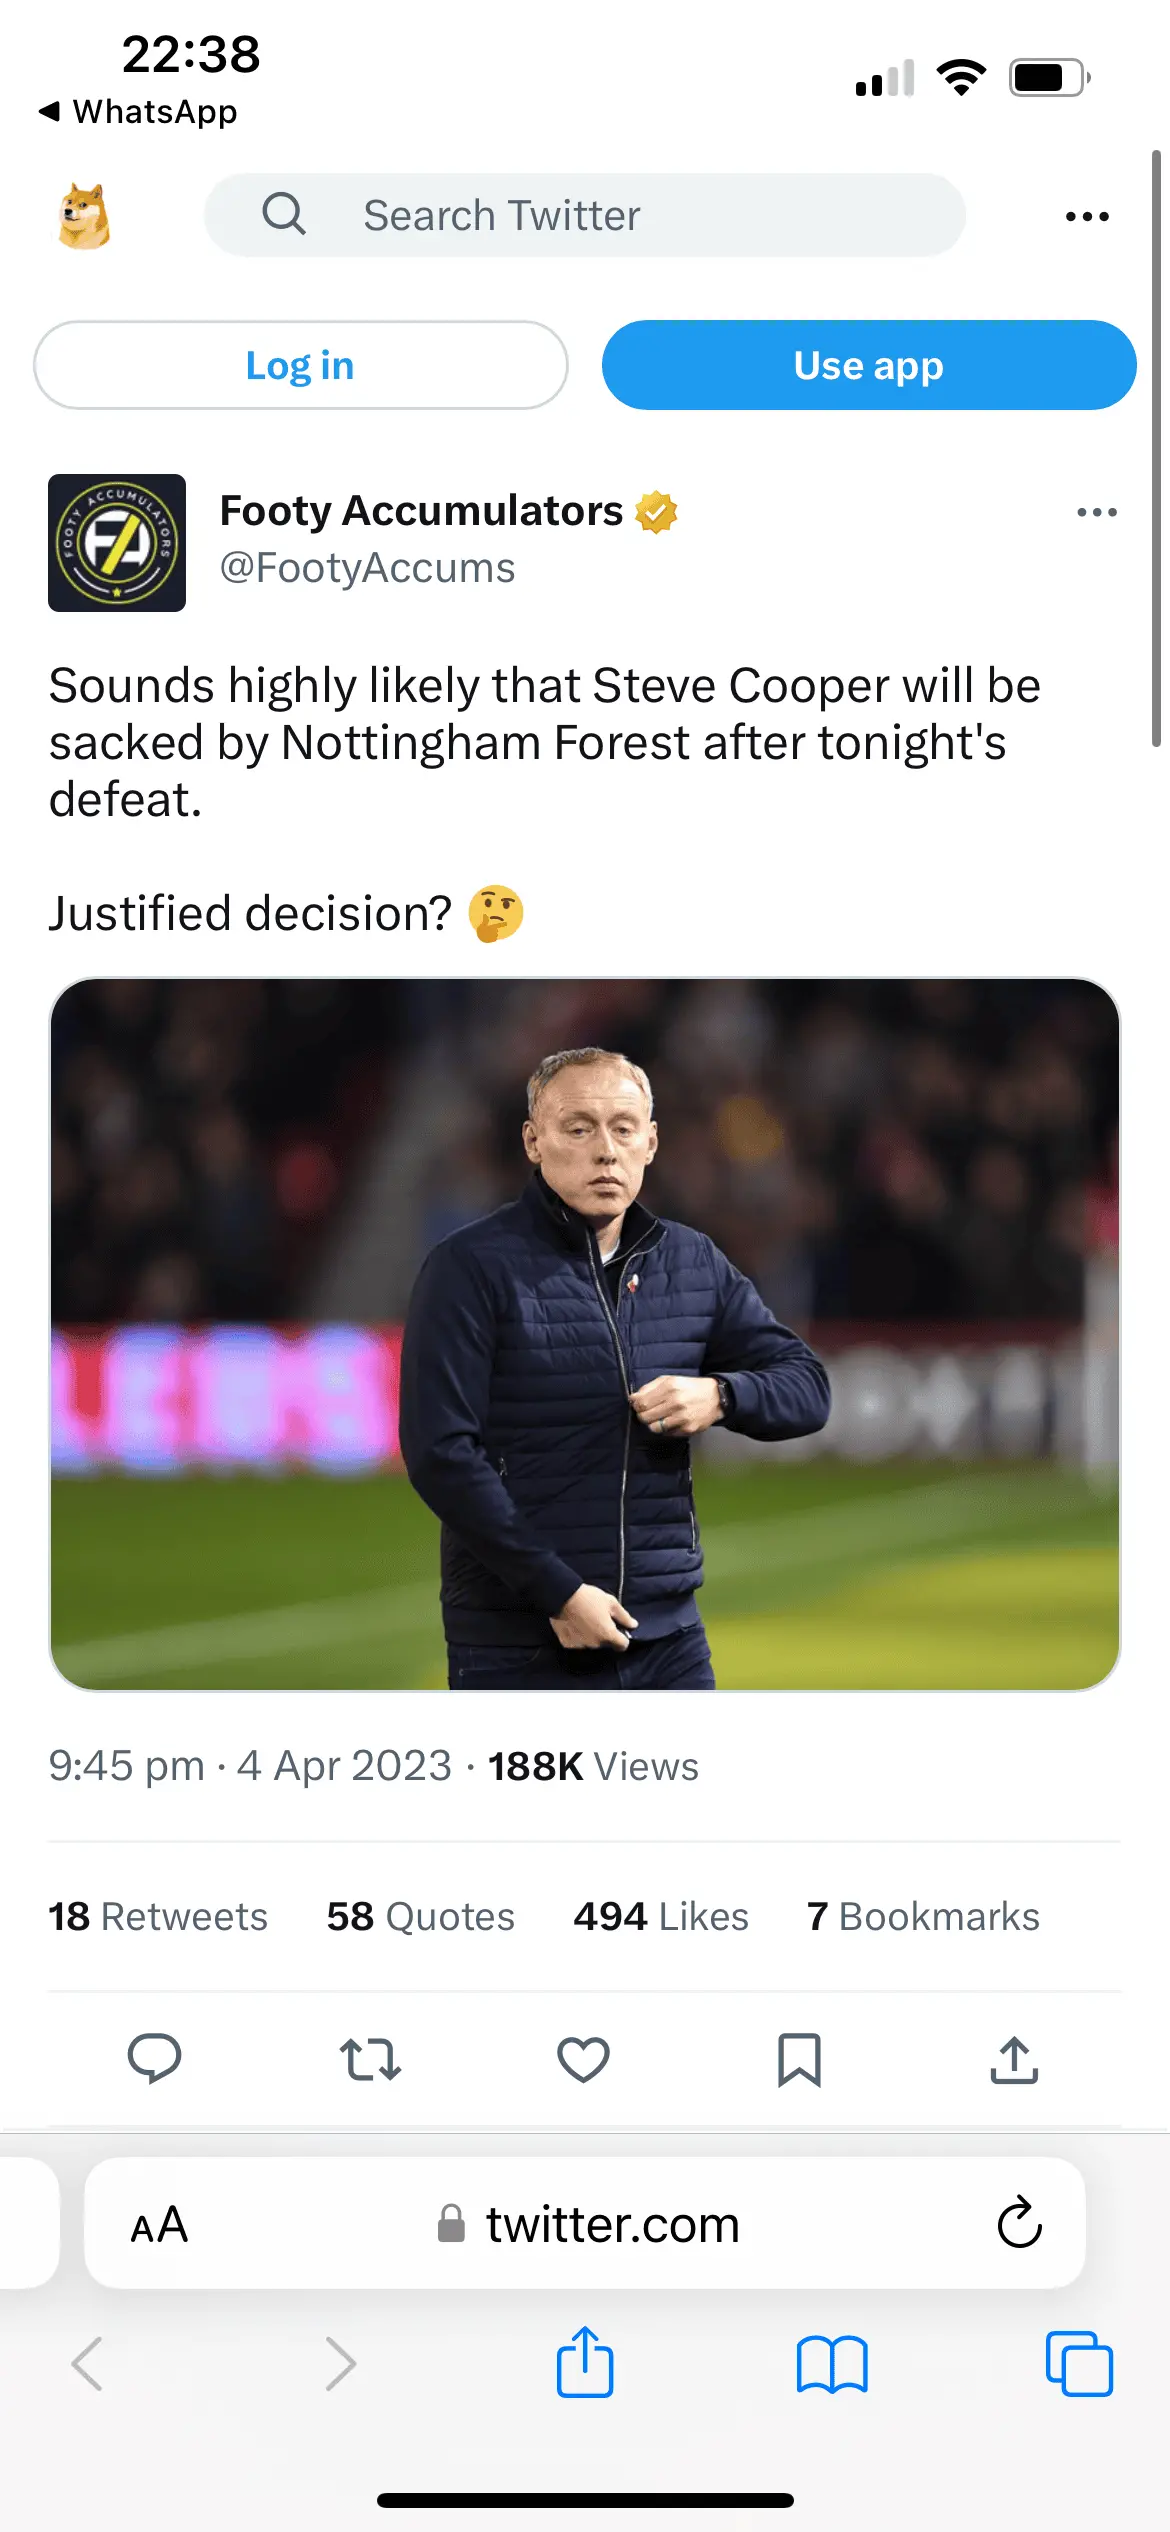Open Twitter doge logo home

pyautogui.click(x=85, y=215)
